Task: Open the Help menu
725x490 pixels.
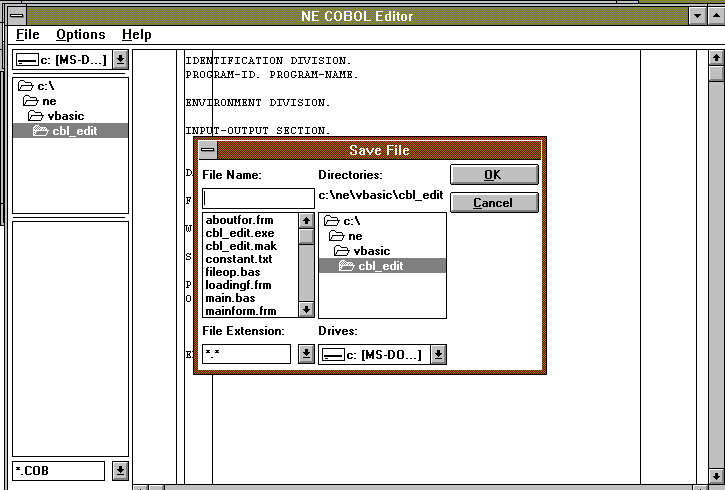Action: (136, 35)
